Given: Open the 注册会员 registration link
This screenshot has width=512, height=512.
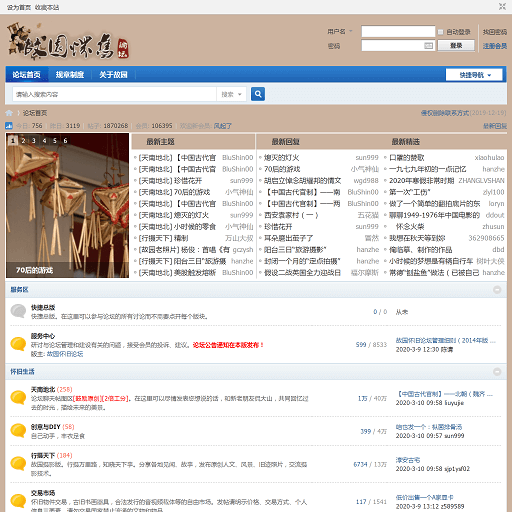Looking at the screenshot, I should pos(495,46).
